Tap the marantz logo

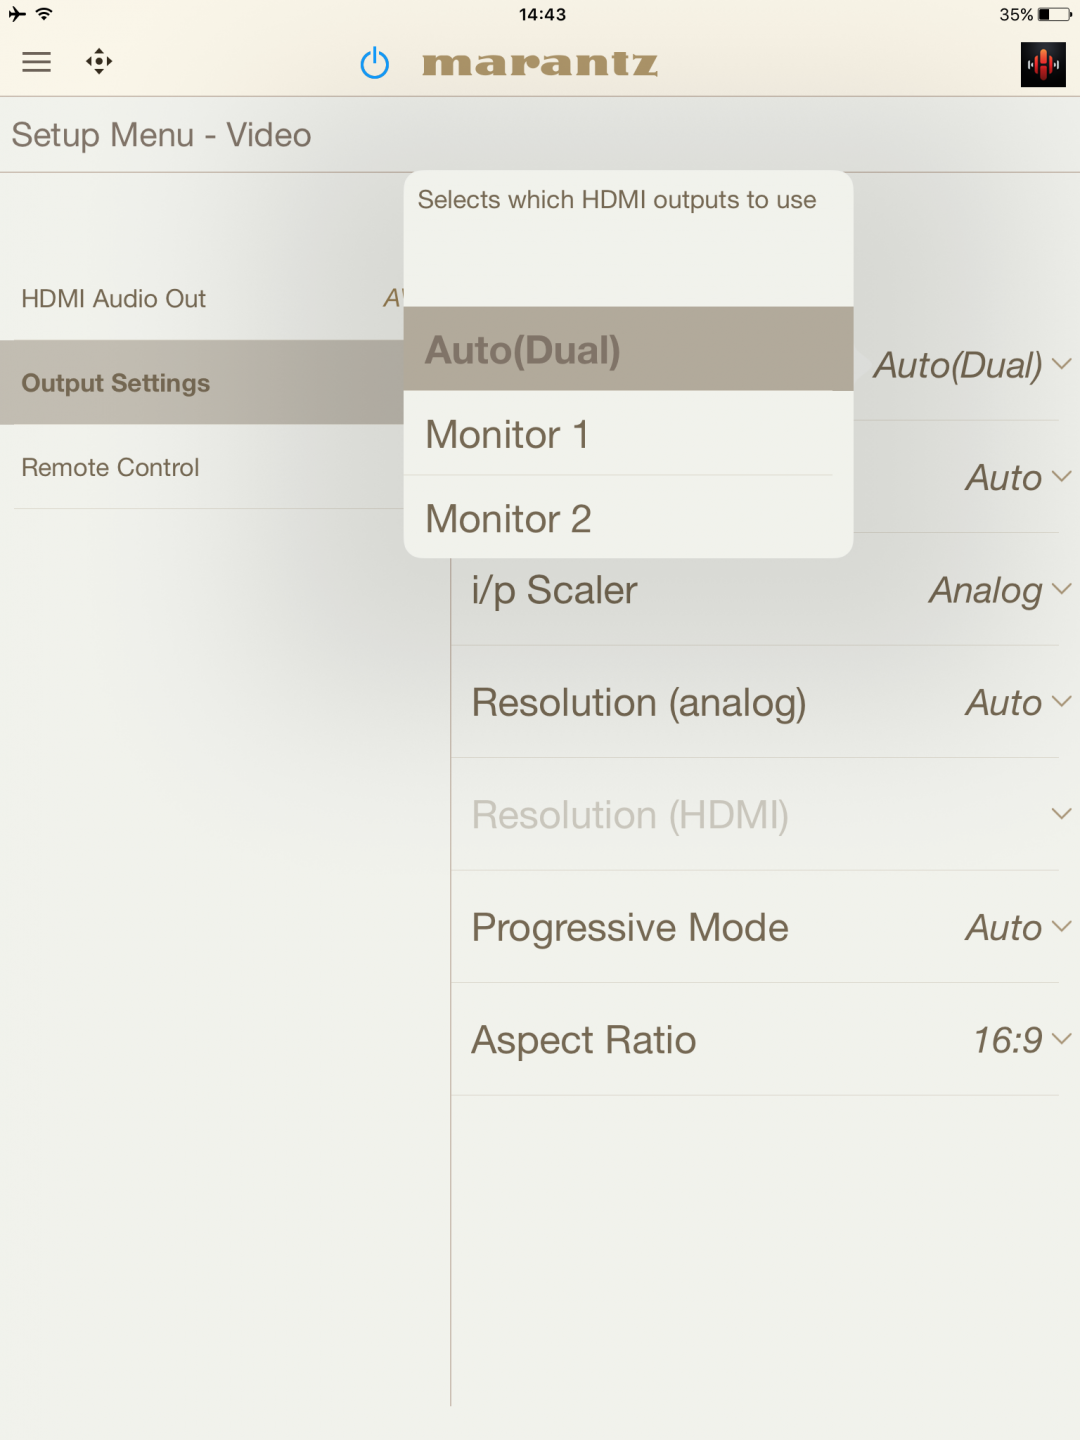click(x=540, y=64)
